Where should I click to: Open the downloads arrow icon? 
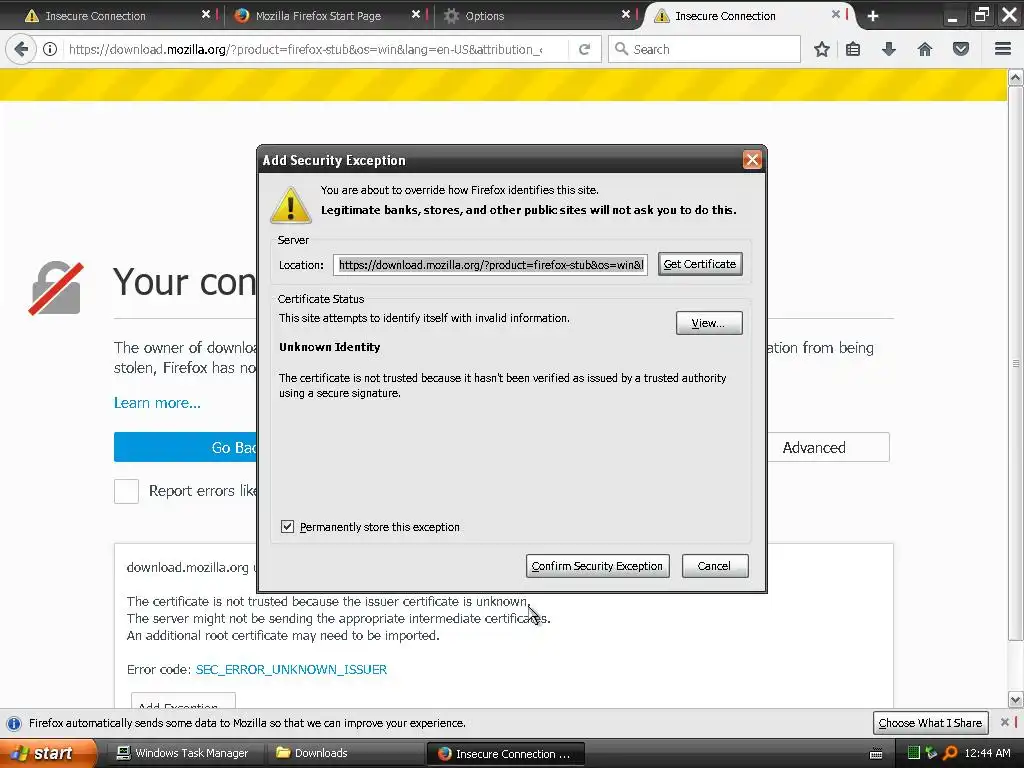(x=889, y=49)
